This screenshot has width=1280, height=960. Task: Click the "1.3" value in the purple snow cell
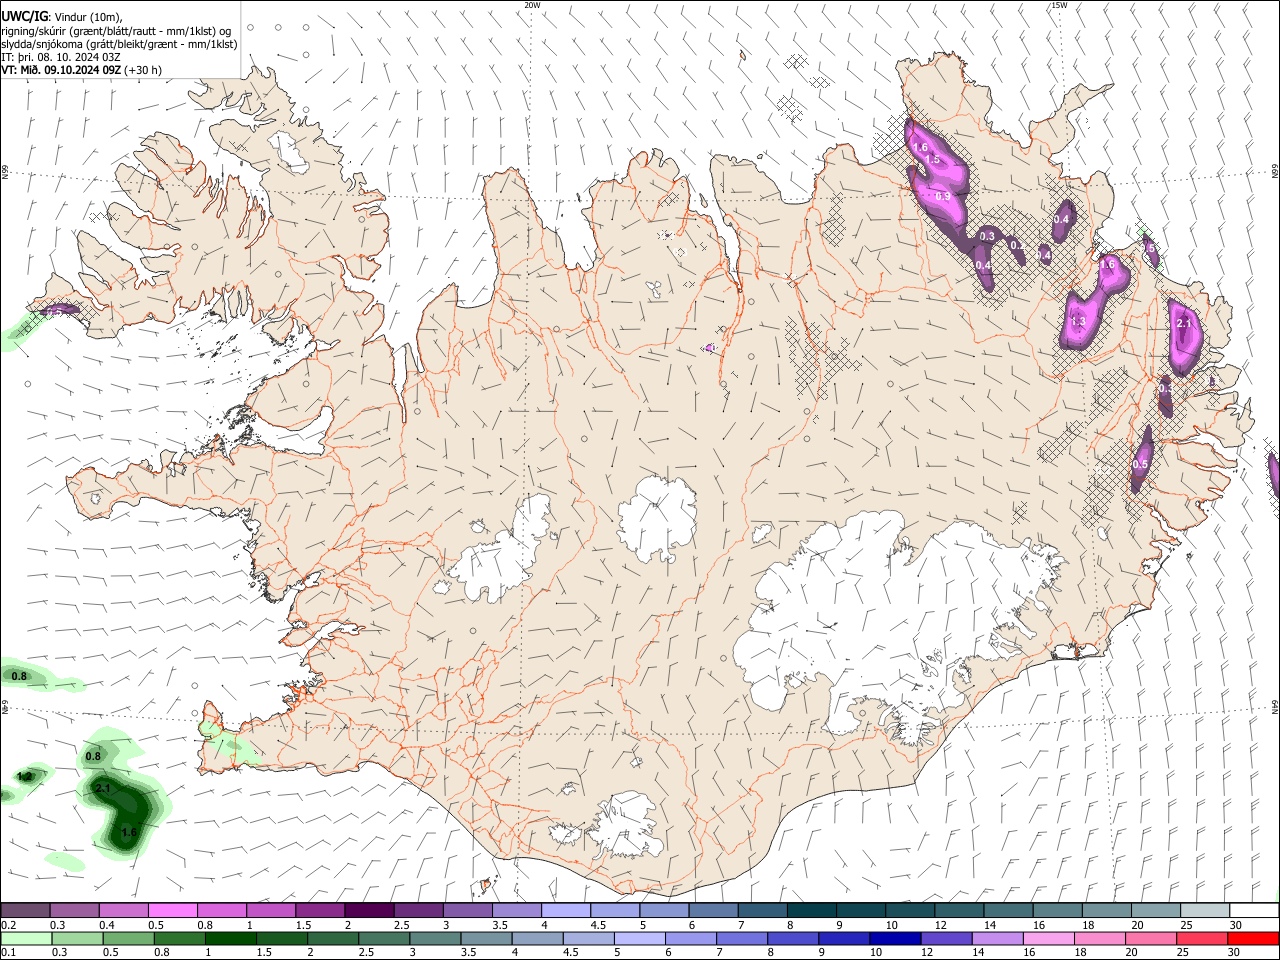point(1078,322)
